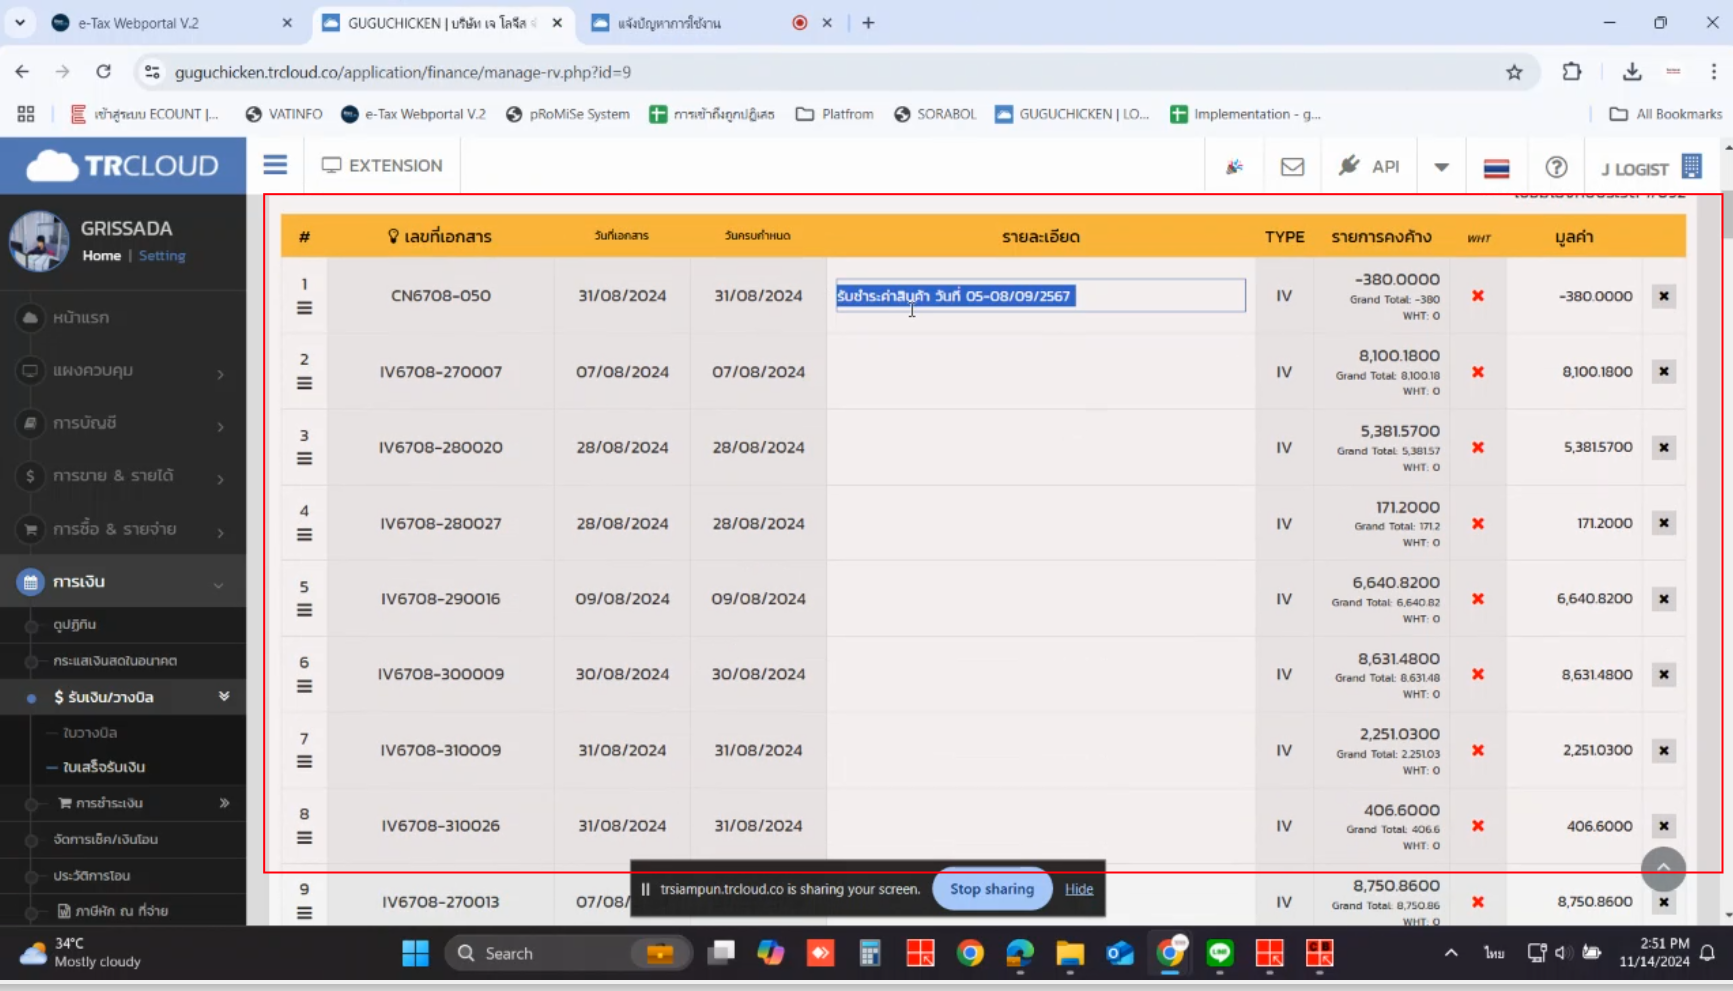Toggle the WHT red cross for IV6708-270013
Image resolution: width=1733 pixels, height=991 pixels.
[1477, 902]
